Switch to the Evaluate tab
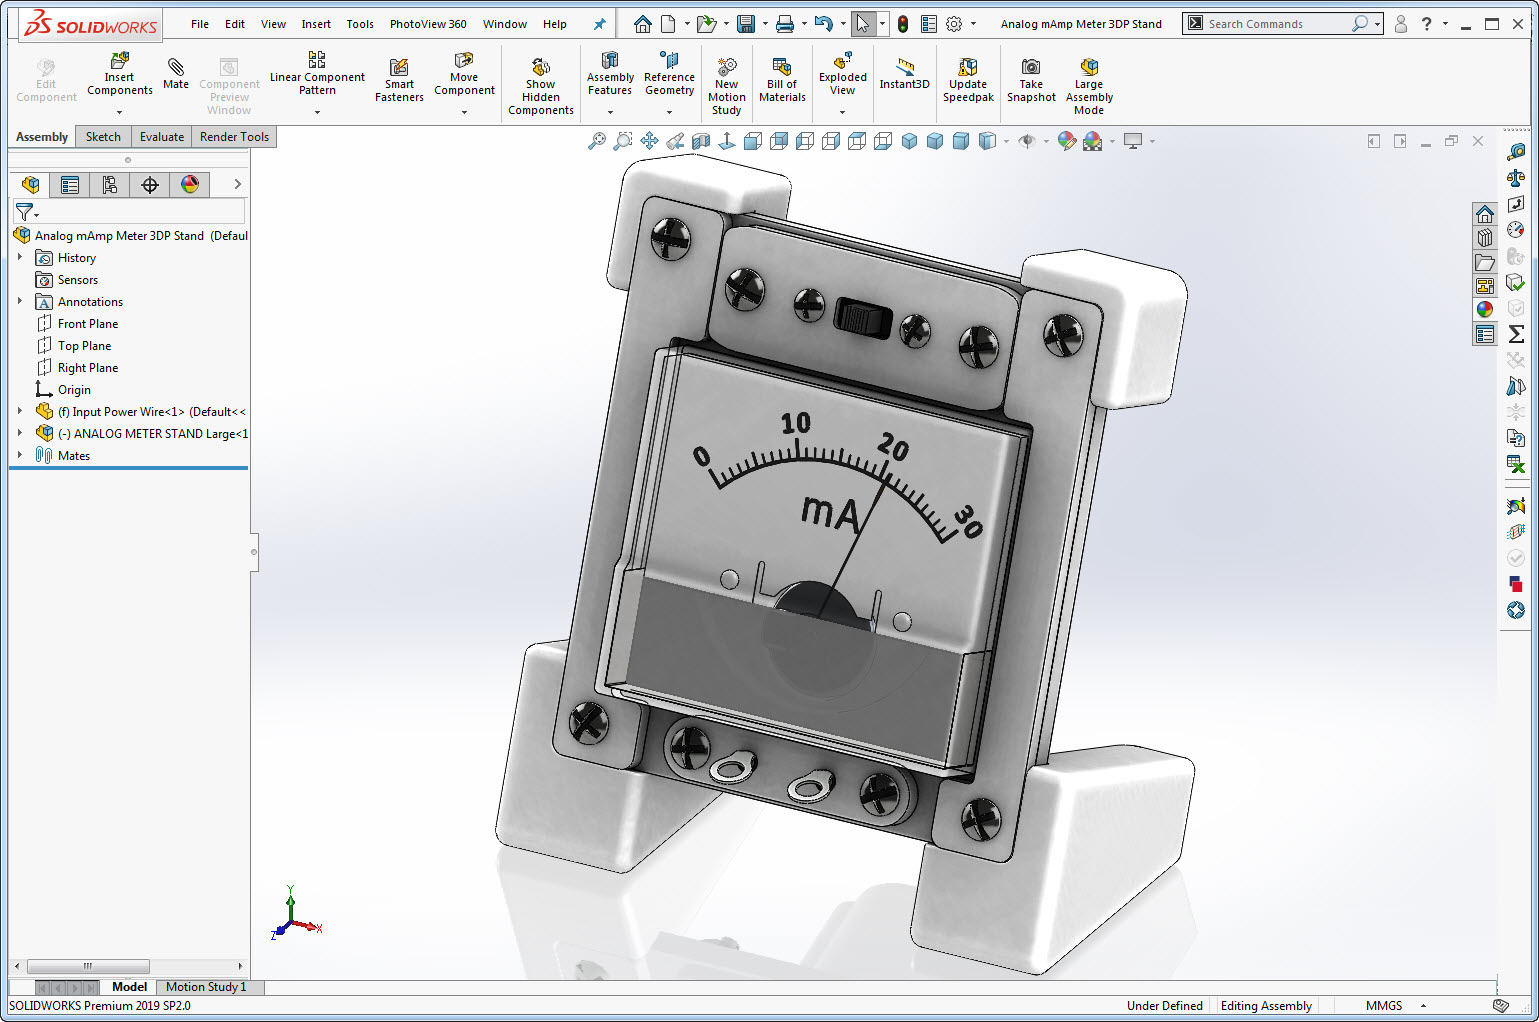 [161, 137]
